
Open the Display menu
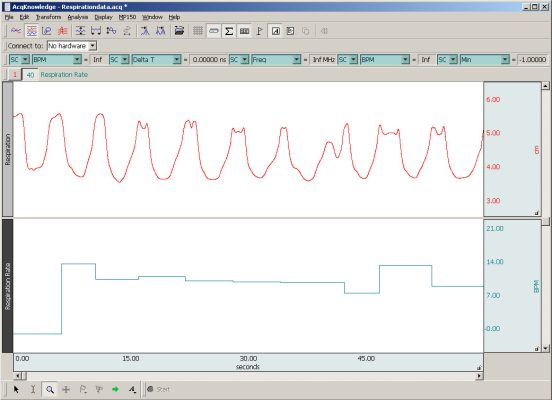tap(103, 17)
